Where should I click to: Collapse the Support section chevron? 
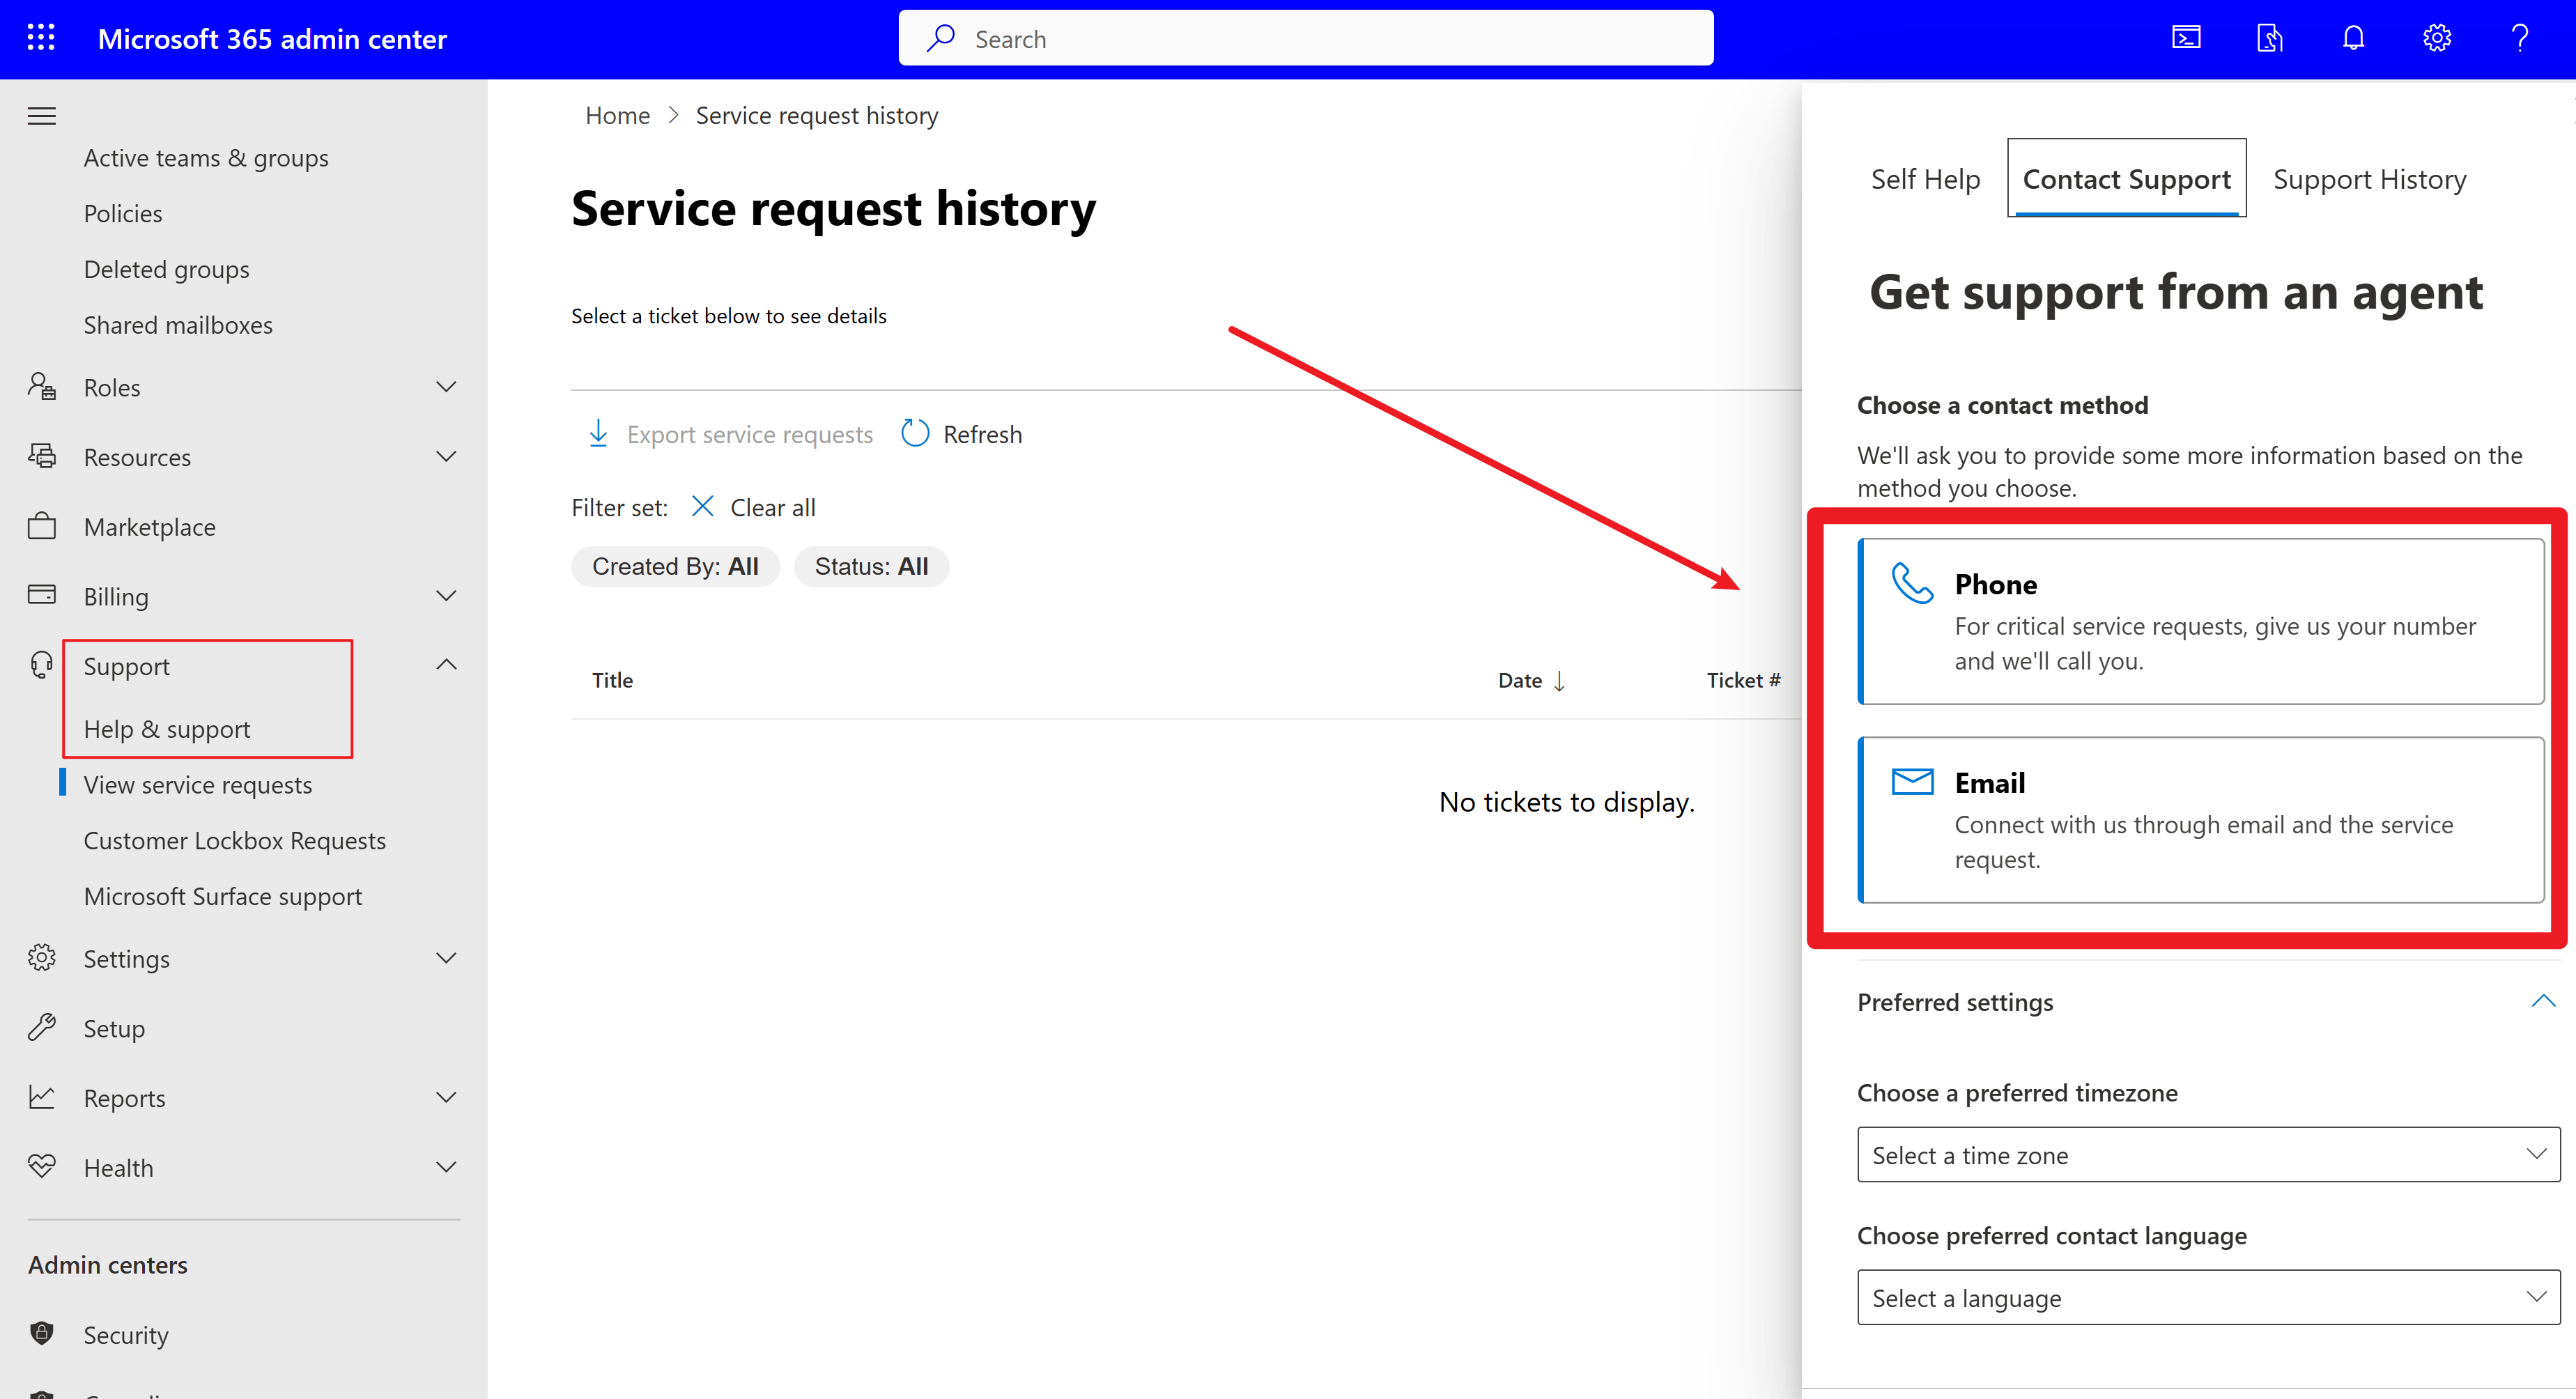446,665
